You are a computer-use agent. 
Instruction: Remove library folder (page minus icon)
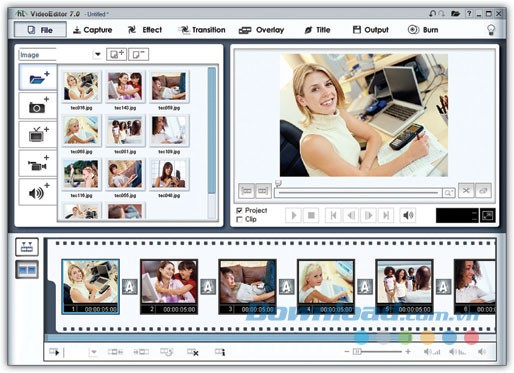click(139, 54)
